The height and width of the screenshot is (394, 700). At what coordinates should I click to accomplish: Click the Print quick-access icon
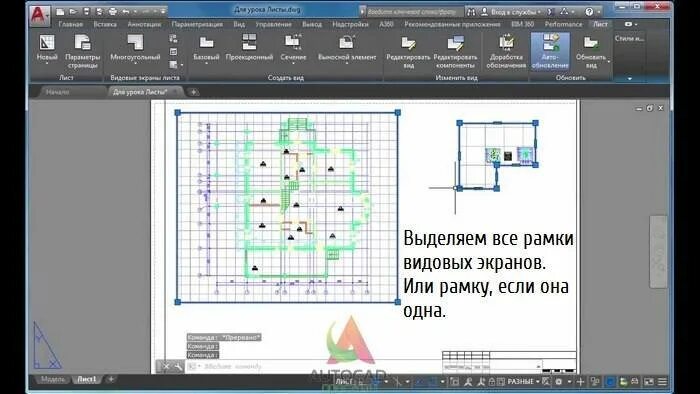point(113,11)
